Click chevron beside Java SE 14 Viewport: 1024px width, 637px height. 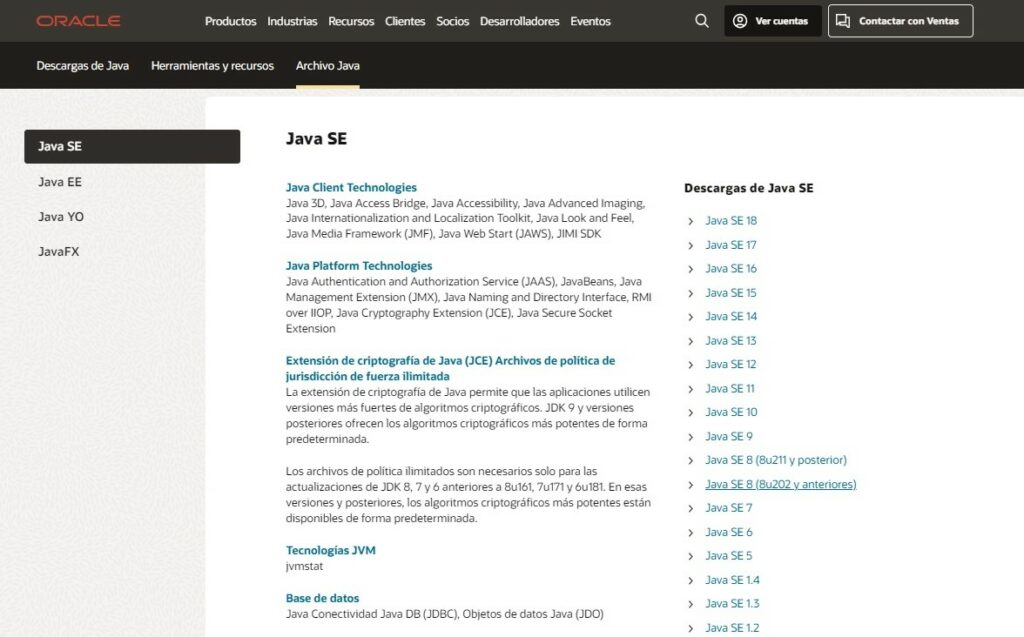click(x=690, y=317)
